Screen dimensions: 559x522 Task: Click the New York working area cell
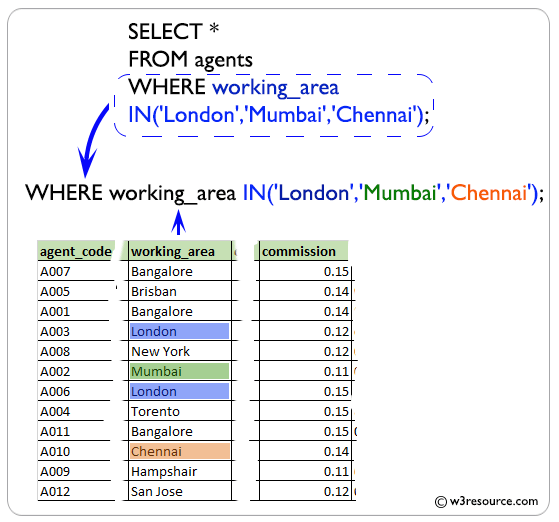(180, 351)
